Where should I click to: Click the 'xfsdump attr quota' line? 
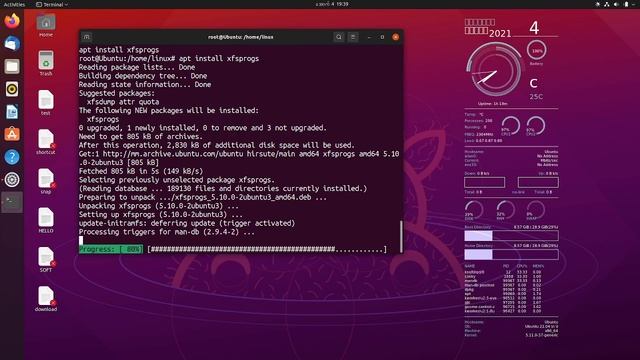coord(123,102)
